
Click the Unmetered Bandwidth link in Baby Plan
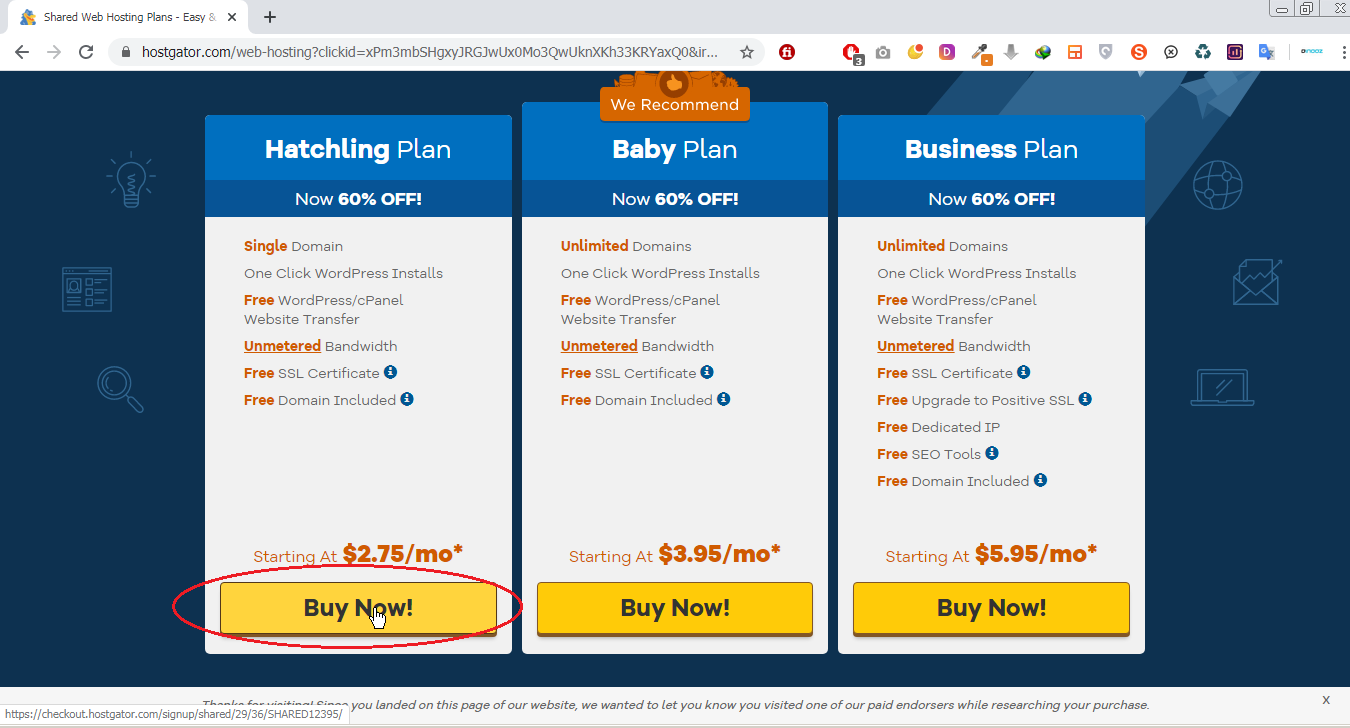599,346
